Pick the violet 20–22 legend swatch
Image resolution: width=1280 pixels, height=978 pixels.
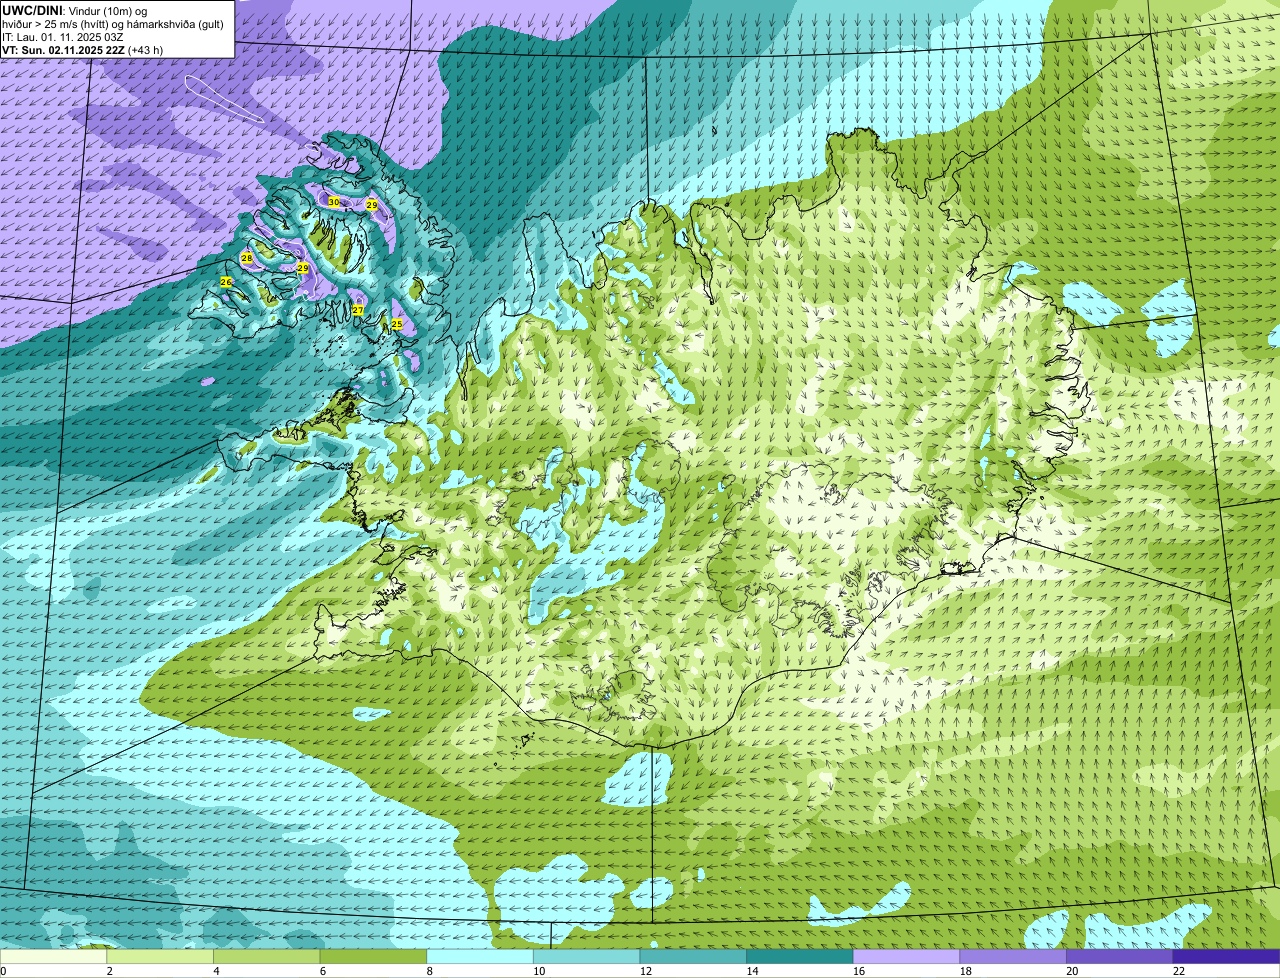click(1120, 957)
